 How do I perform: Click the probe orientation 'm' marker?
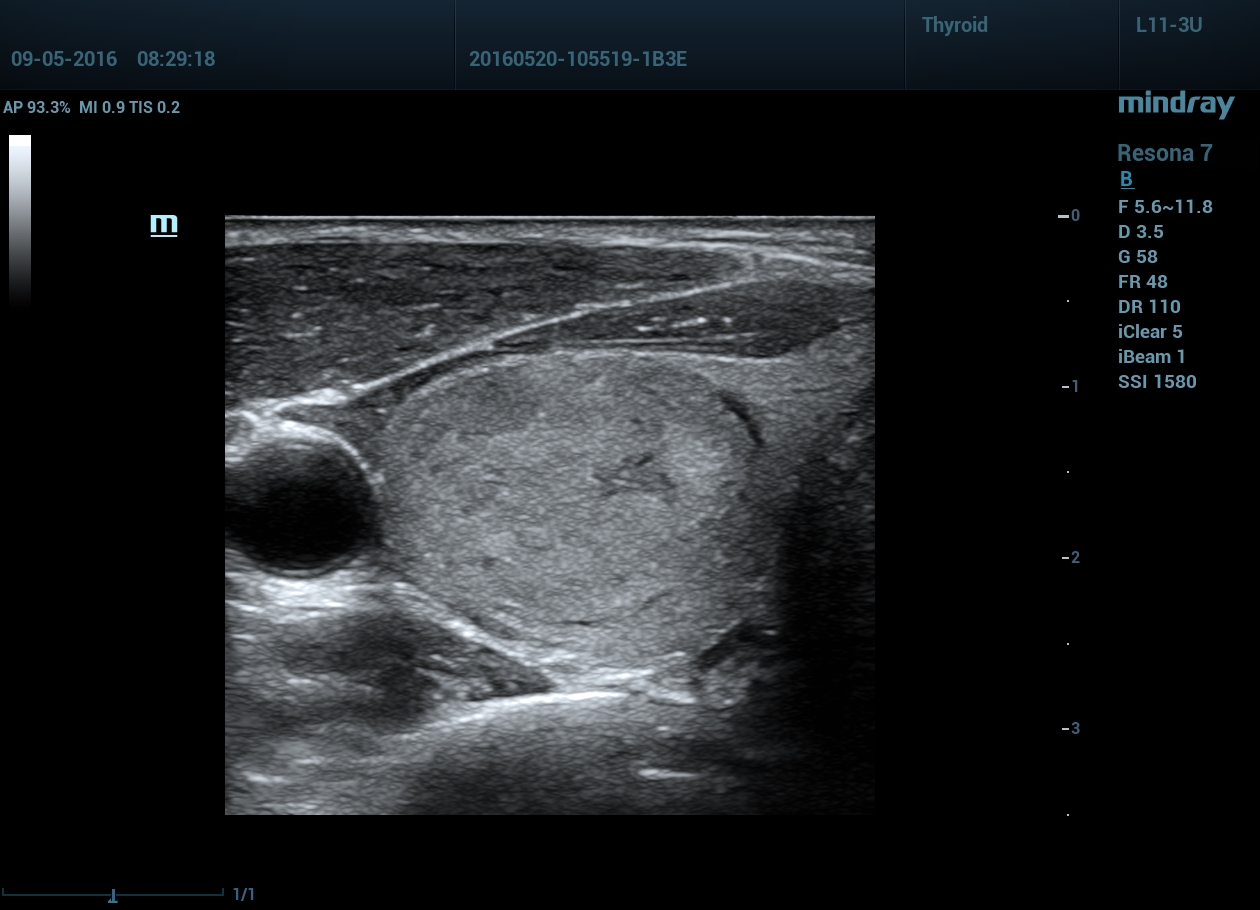(163, 224)
